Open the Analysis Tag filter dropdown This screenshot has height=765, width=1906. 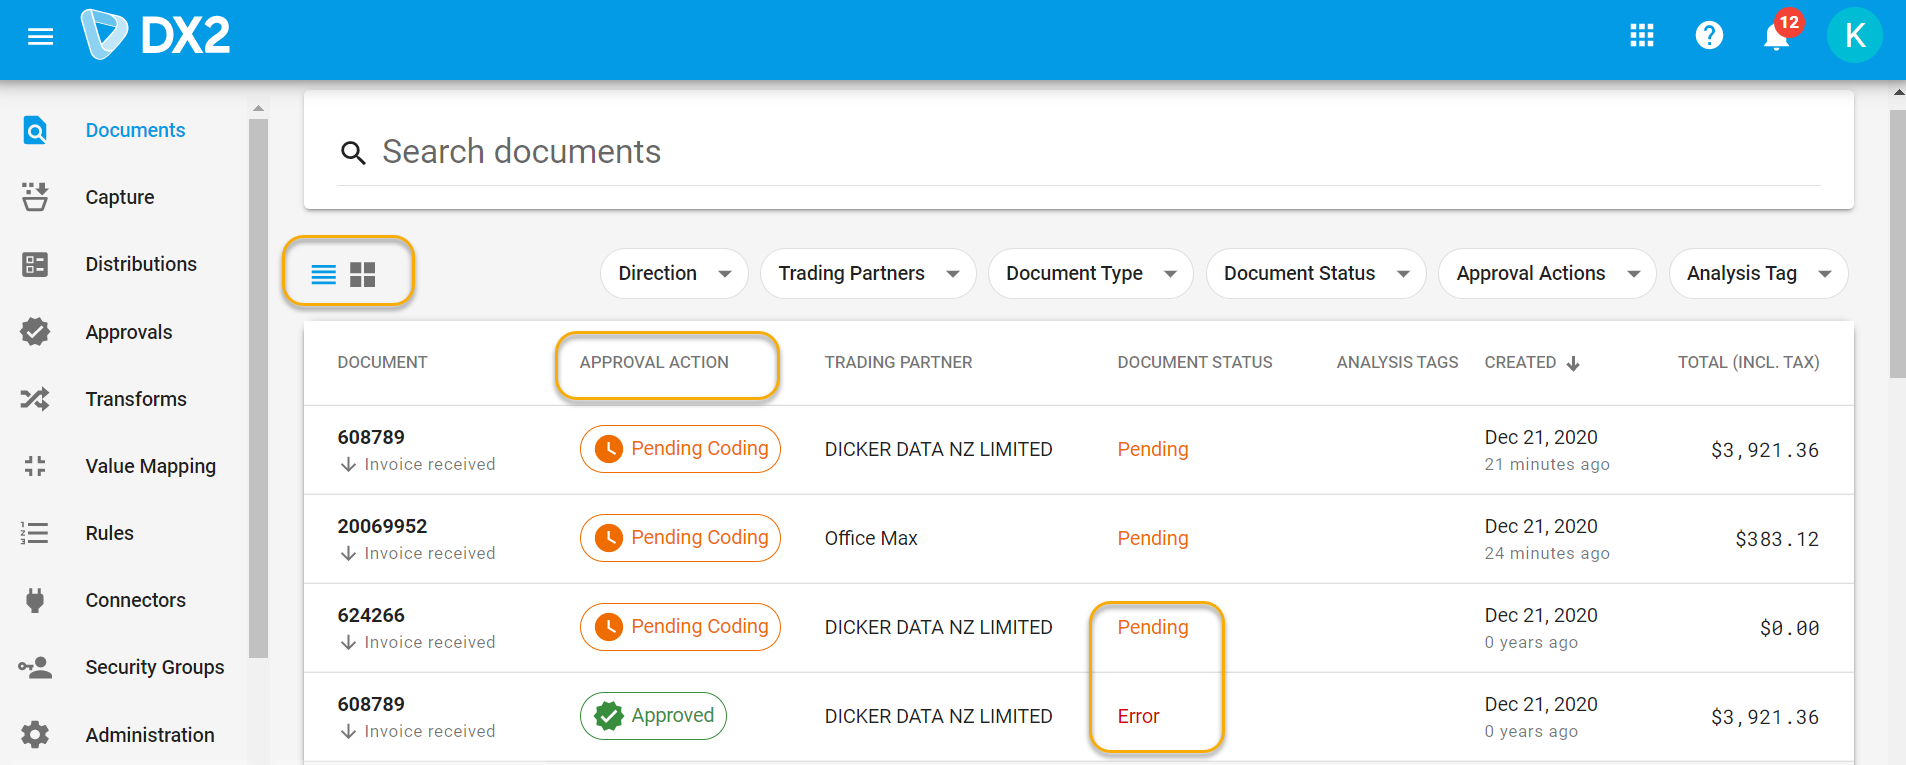(x=1757, y=274)
